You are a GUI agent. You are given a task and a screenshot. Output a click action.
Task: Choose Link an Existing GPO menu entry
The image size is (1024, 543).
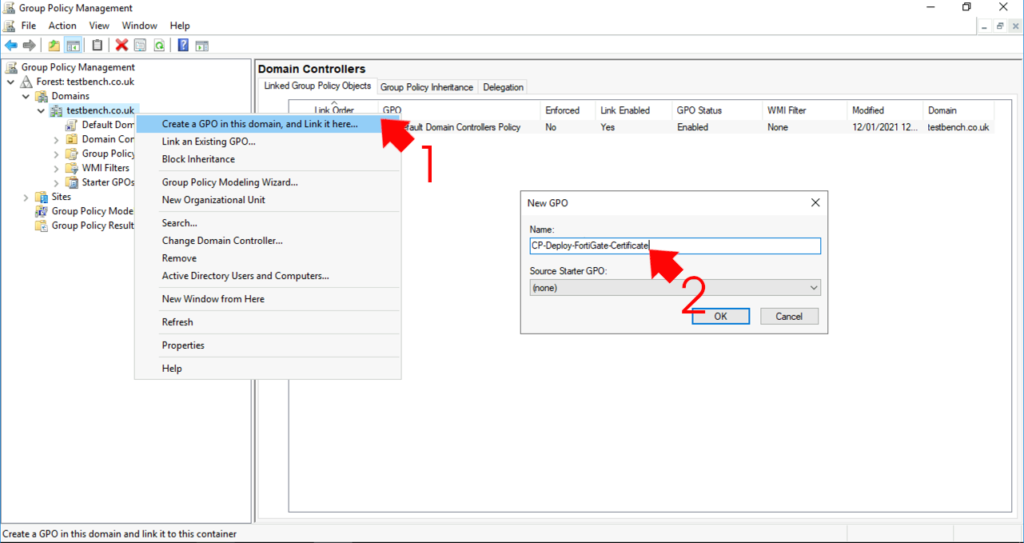pyautogui.click(x=208, y=142)
